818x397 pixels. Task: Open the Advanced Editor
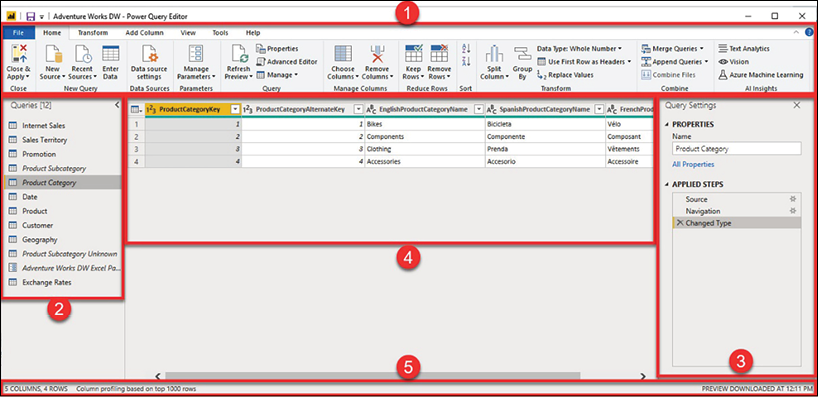pyautogui.click(x=286, y=62)
